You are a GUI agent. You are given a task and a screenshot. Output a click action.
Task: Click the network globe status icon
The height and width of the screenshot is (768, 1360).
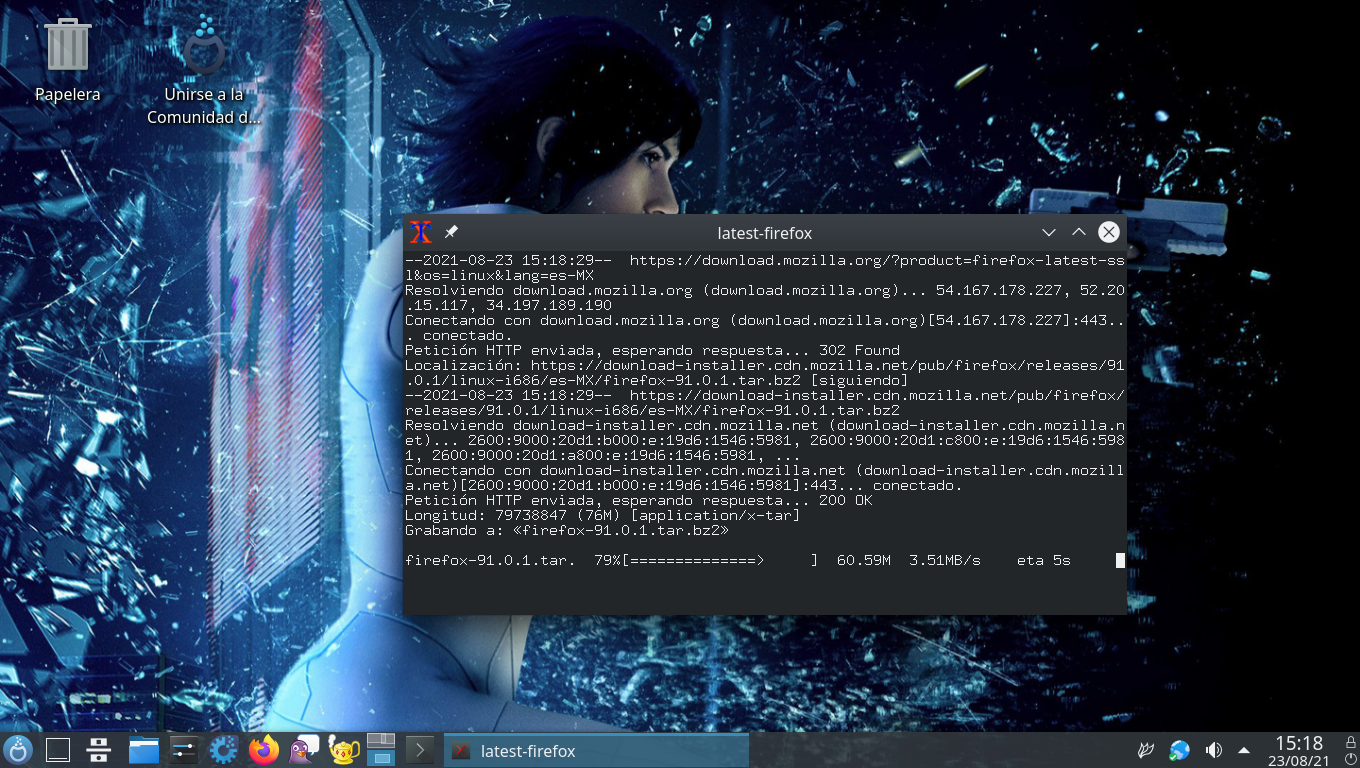[x=1180, y=750]
